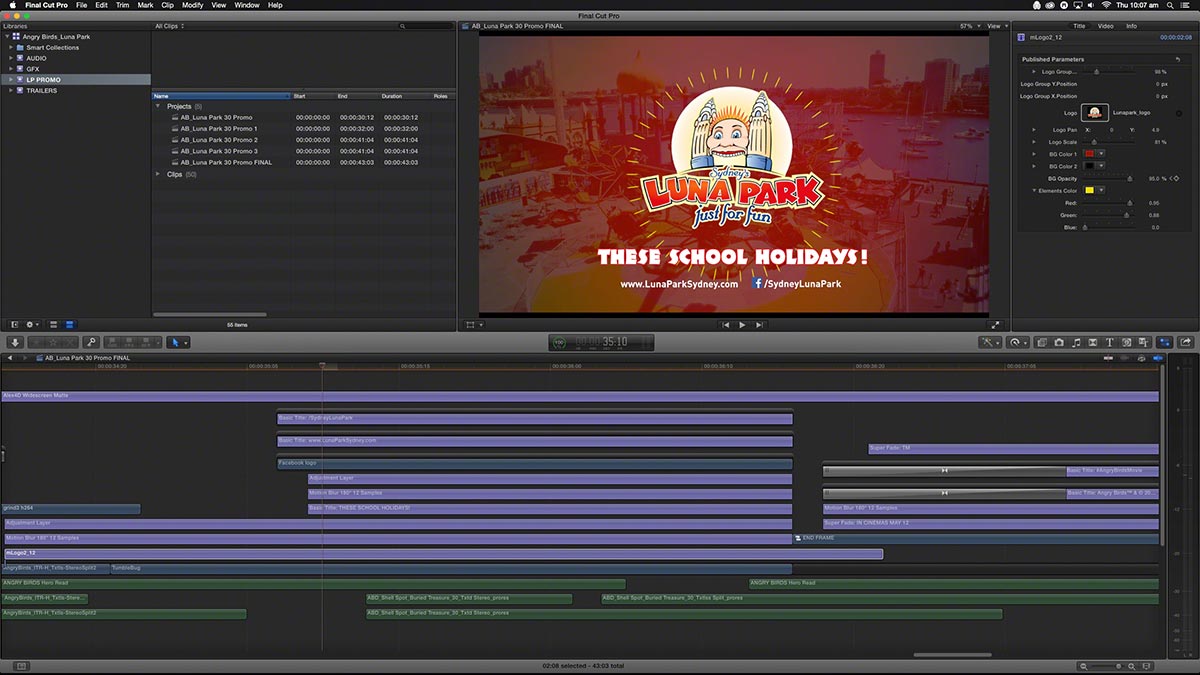Open the Keyword Editor key icon
The width and height of the screenshot is (1200, 675).
[x=91, y=342]
